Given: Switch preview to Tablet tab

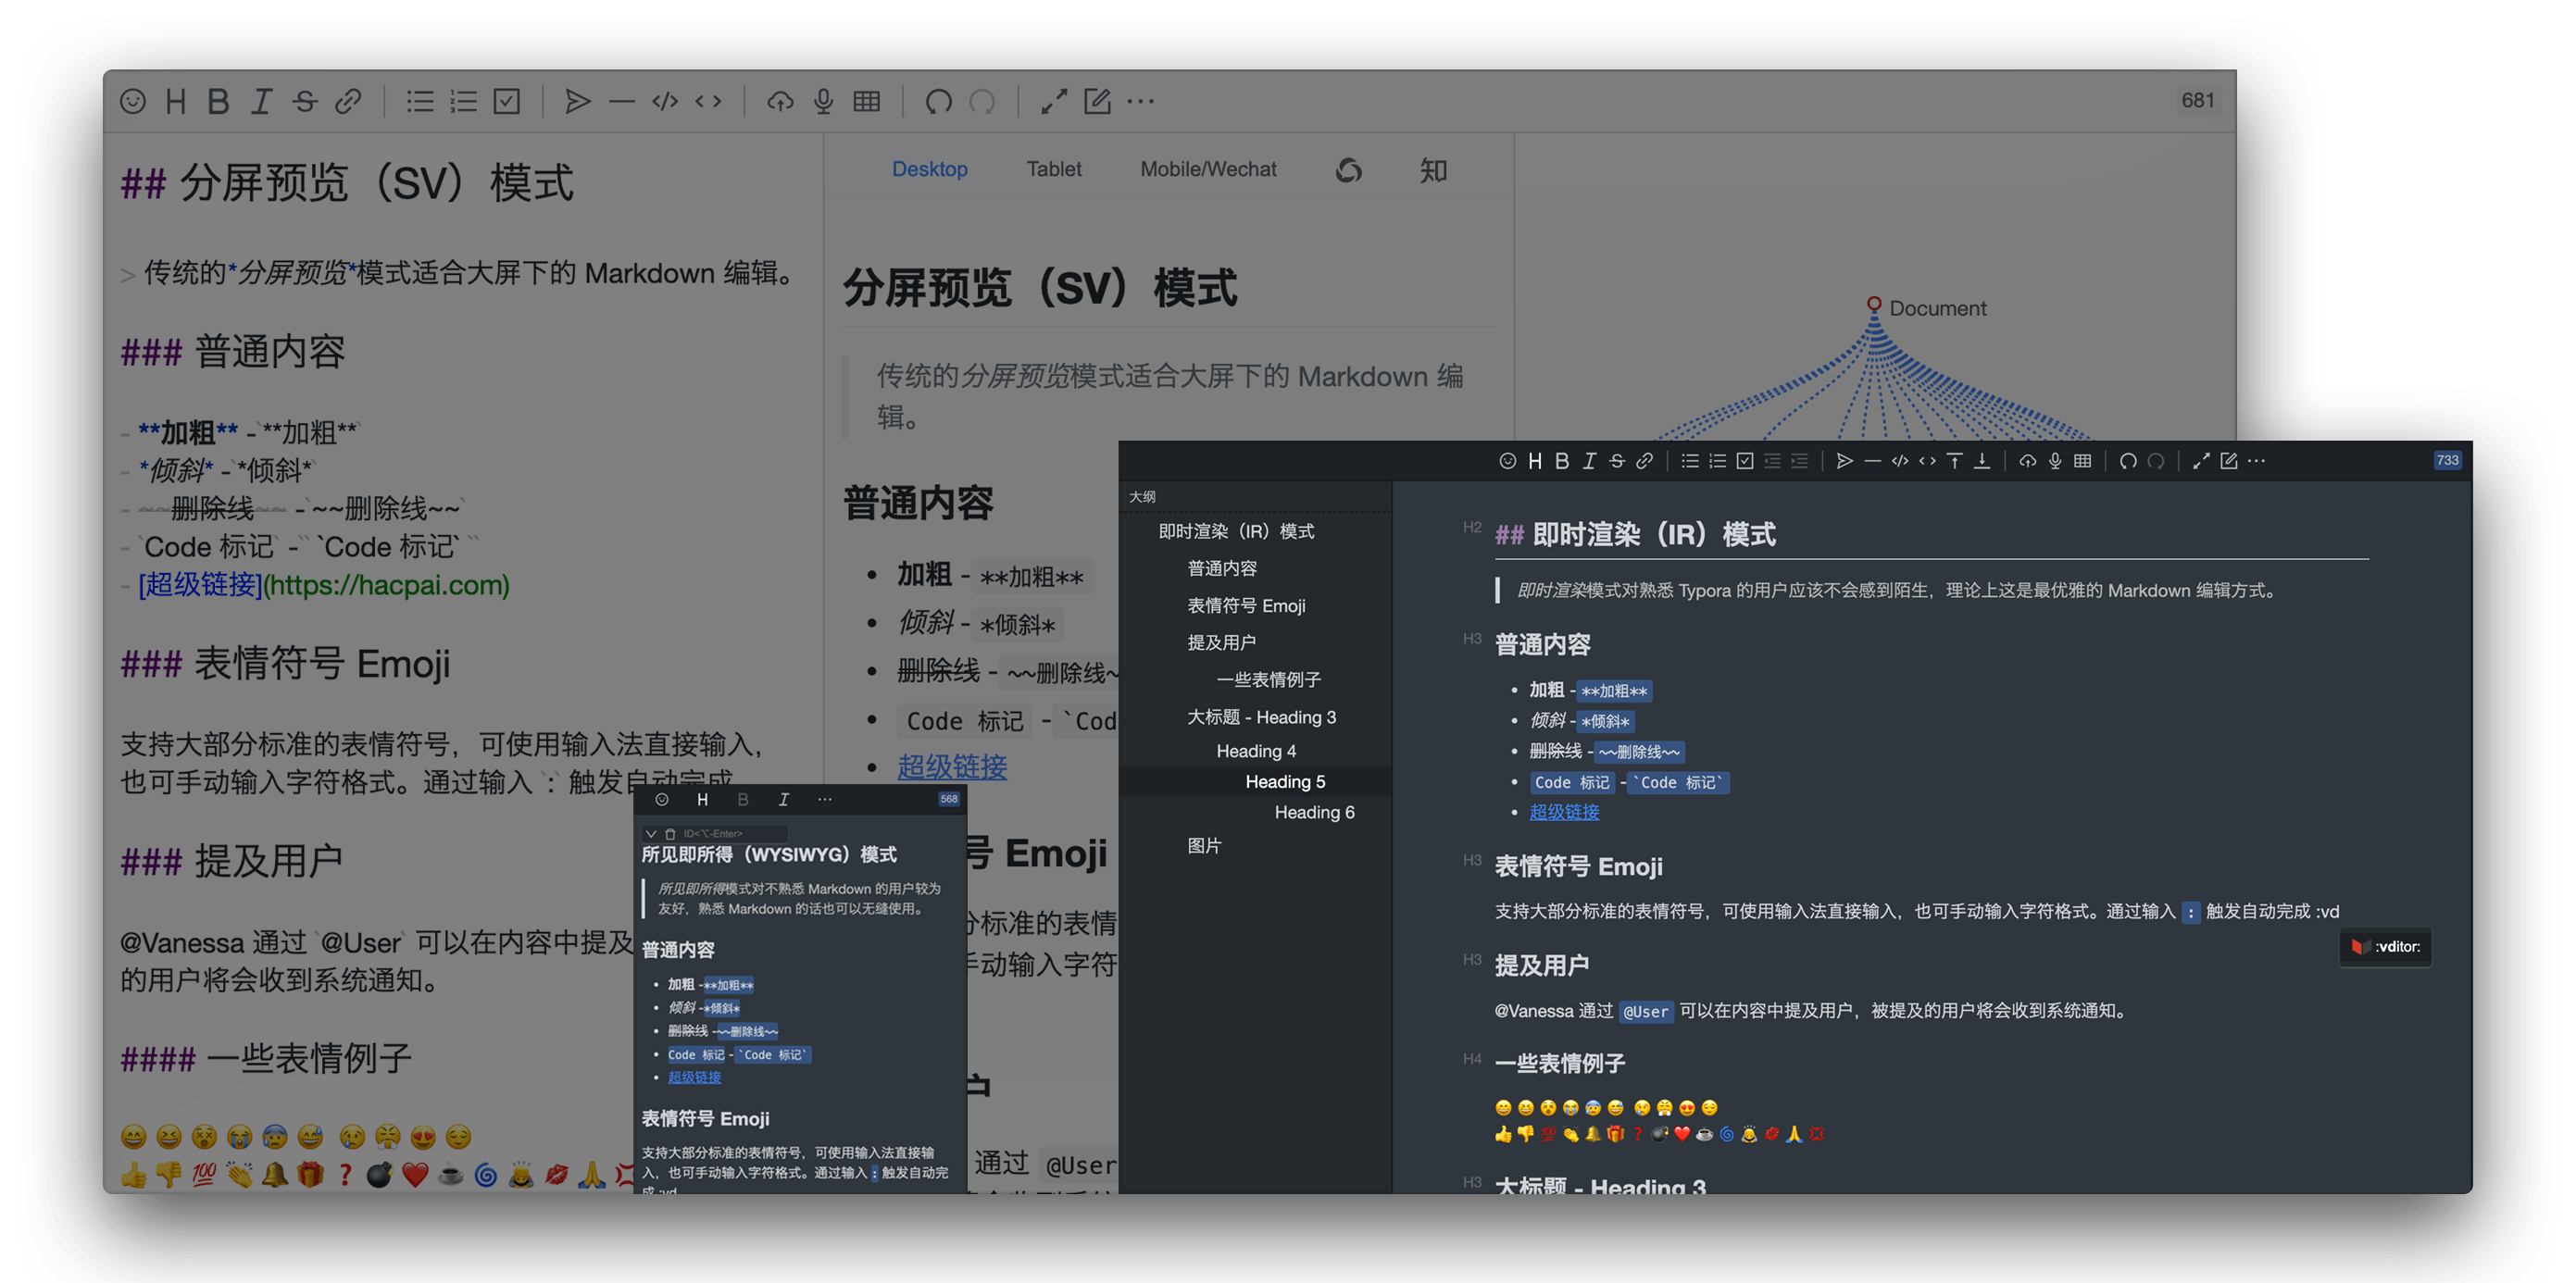Looking at the screenshot, I should pos(1054,169).
